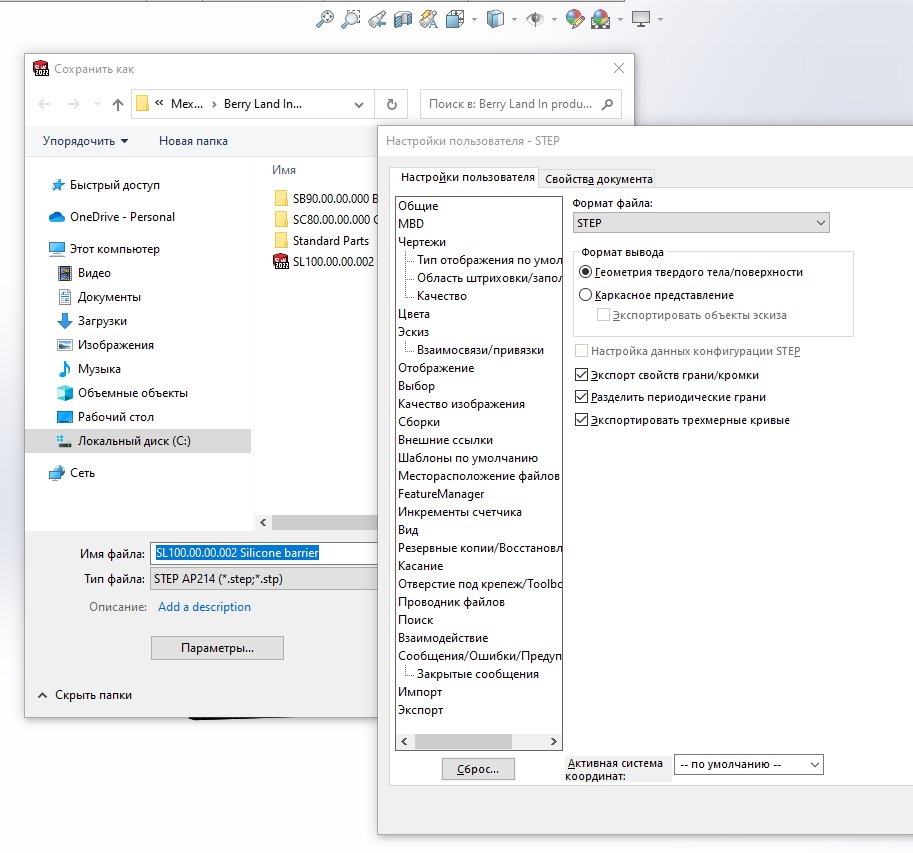Activate the Section View tool
The width and height of the screenshot is (913, 853).
click(x=403, y=18)
